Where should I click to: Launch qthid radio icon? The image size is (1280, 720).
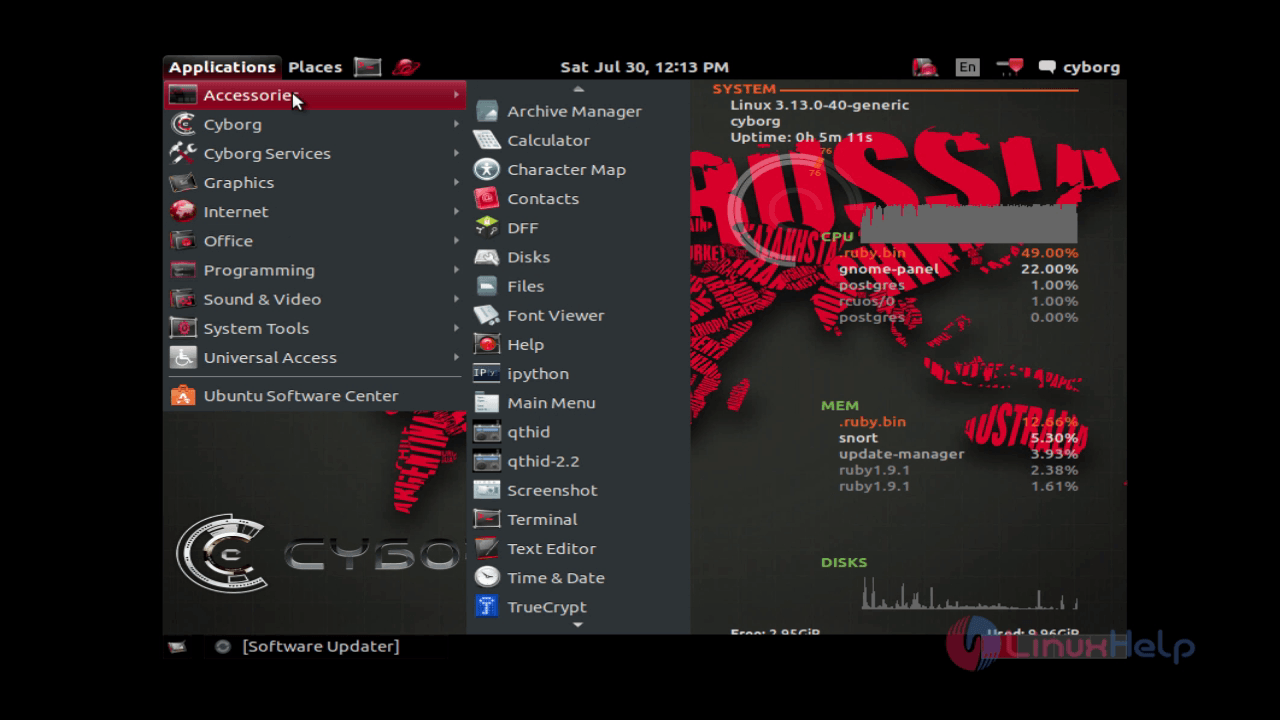click(486, 432)
